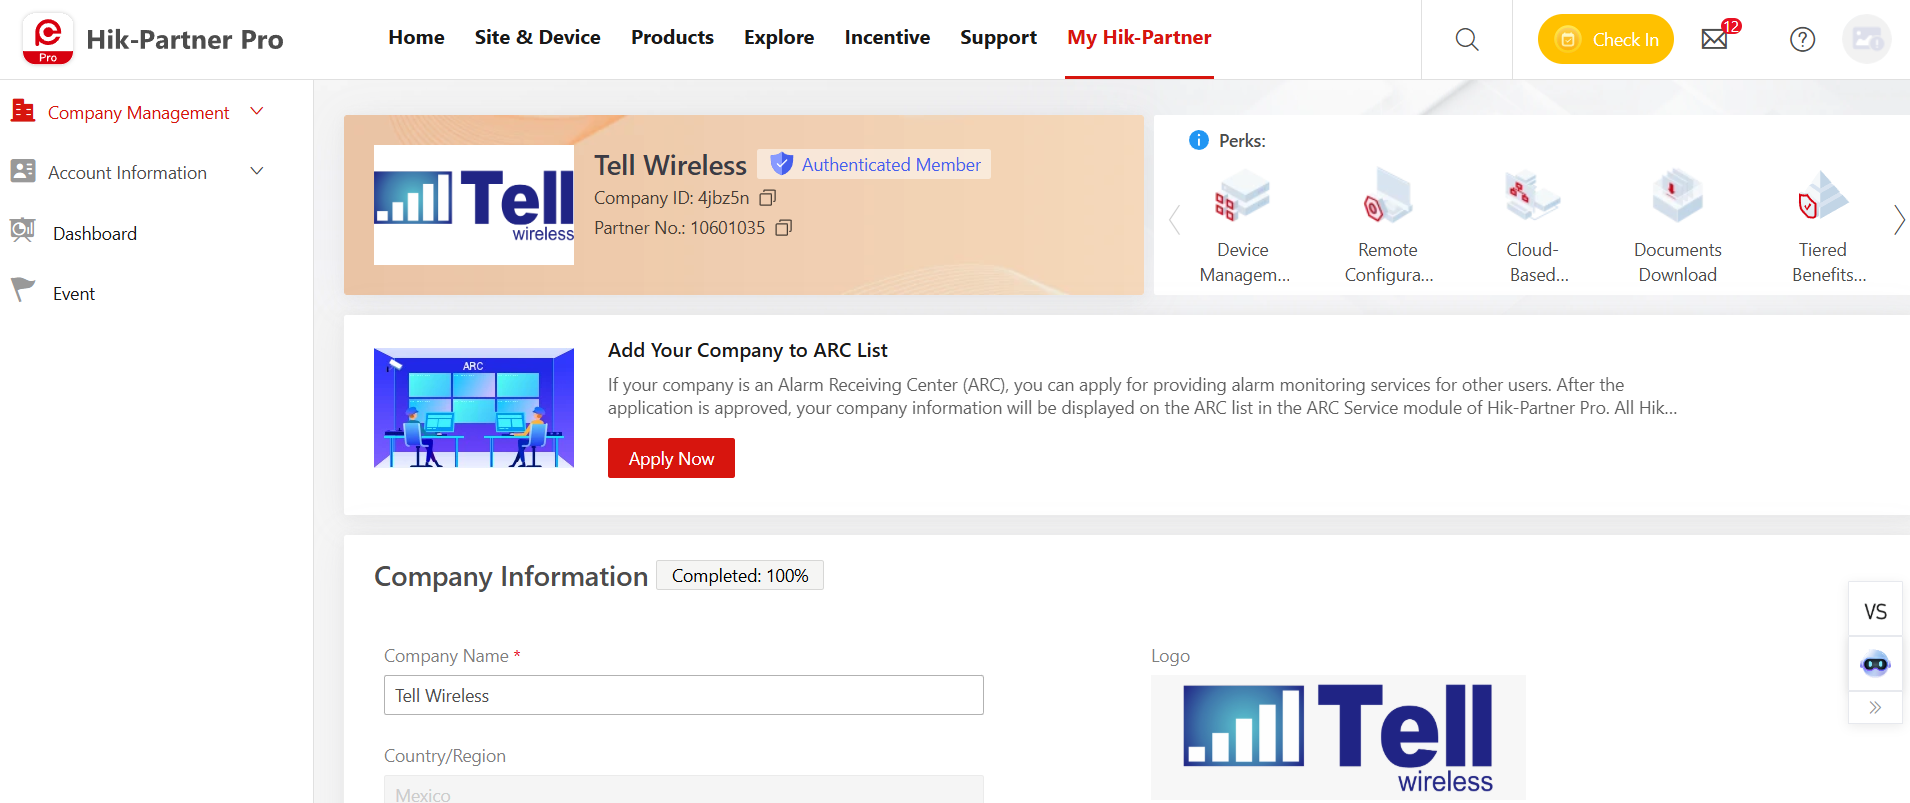Open the Cloud-Based perk icon
The height and width of the screenshot is (803, 1910).
pos(1533,196)
